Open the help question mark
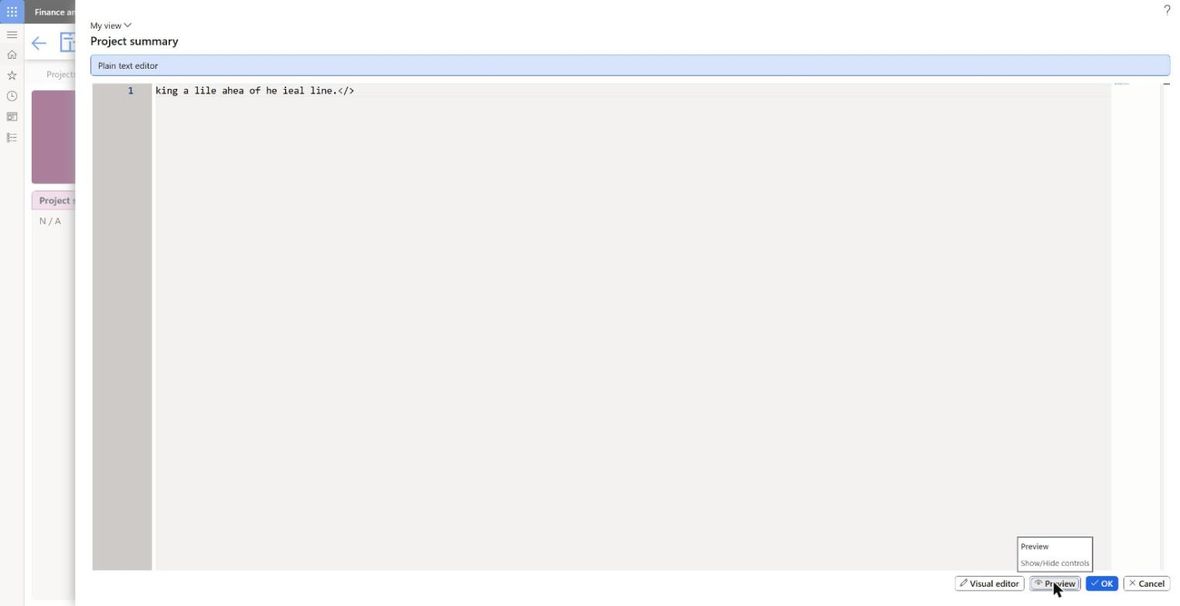Image resolution: width=1180 pixels, height=606 pixels. (1166, 10)
